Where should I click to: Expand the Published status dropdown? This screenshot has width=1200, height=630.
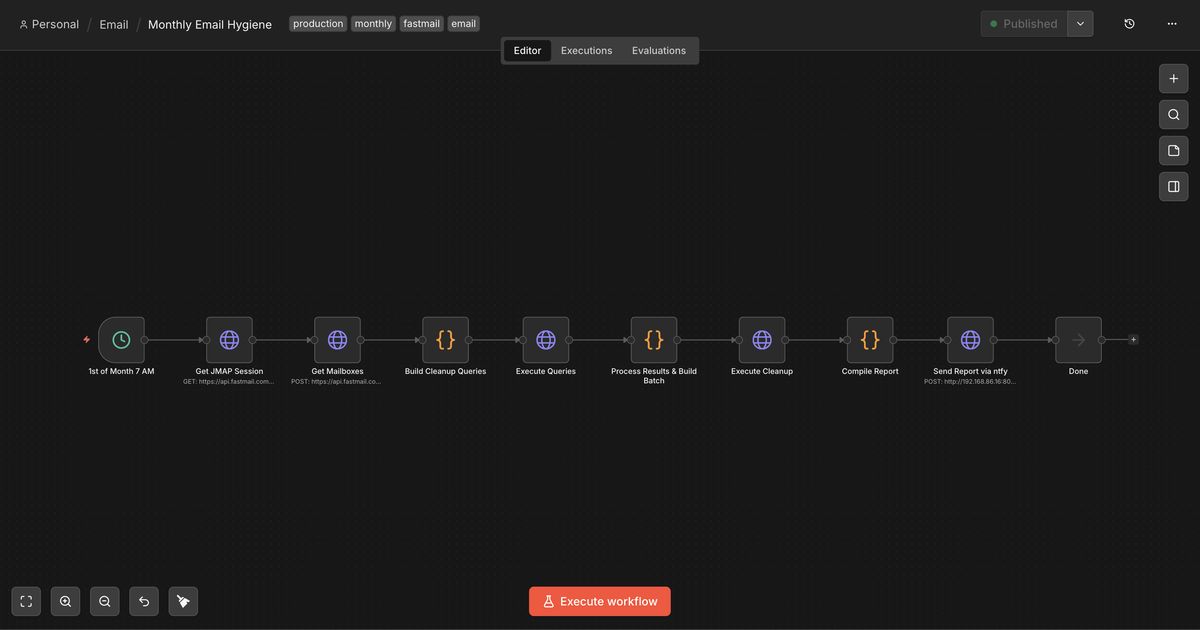1079,23
